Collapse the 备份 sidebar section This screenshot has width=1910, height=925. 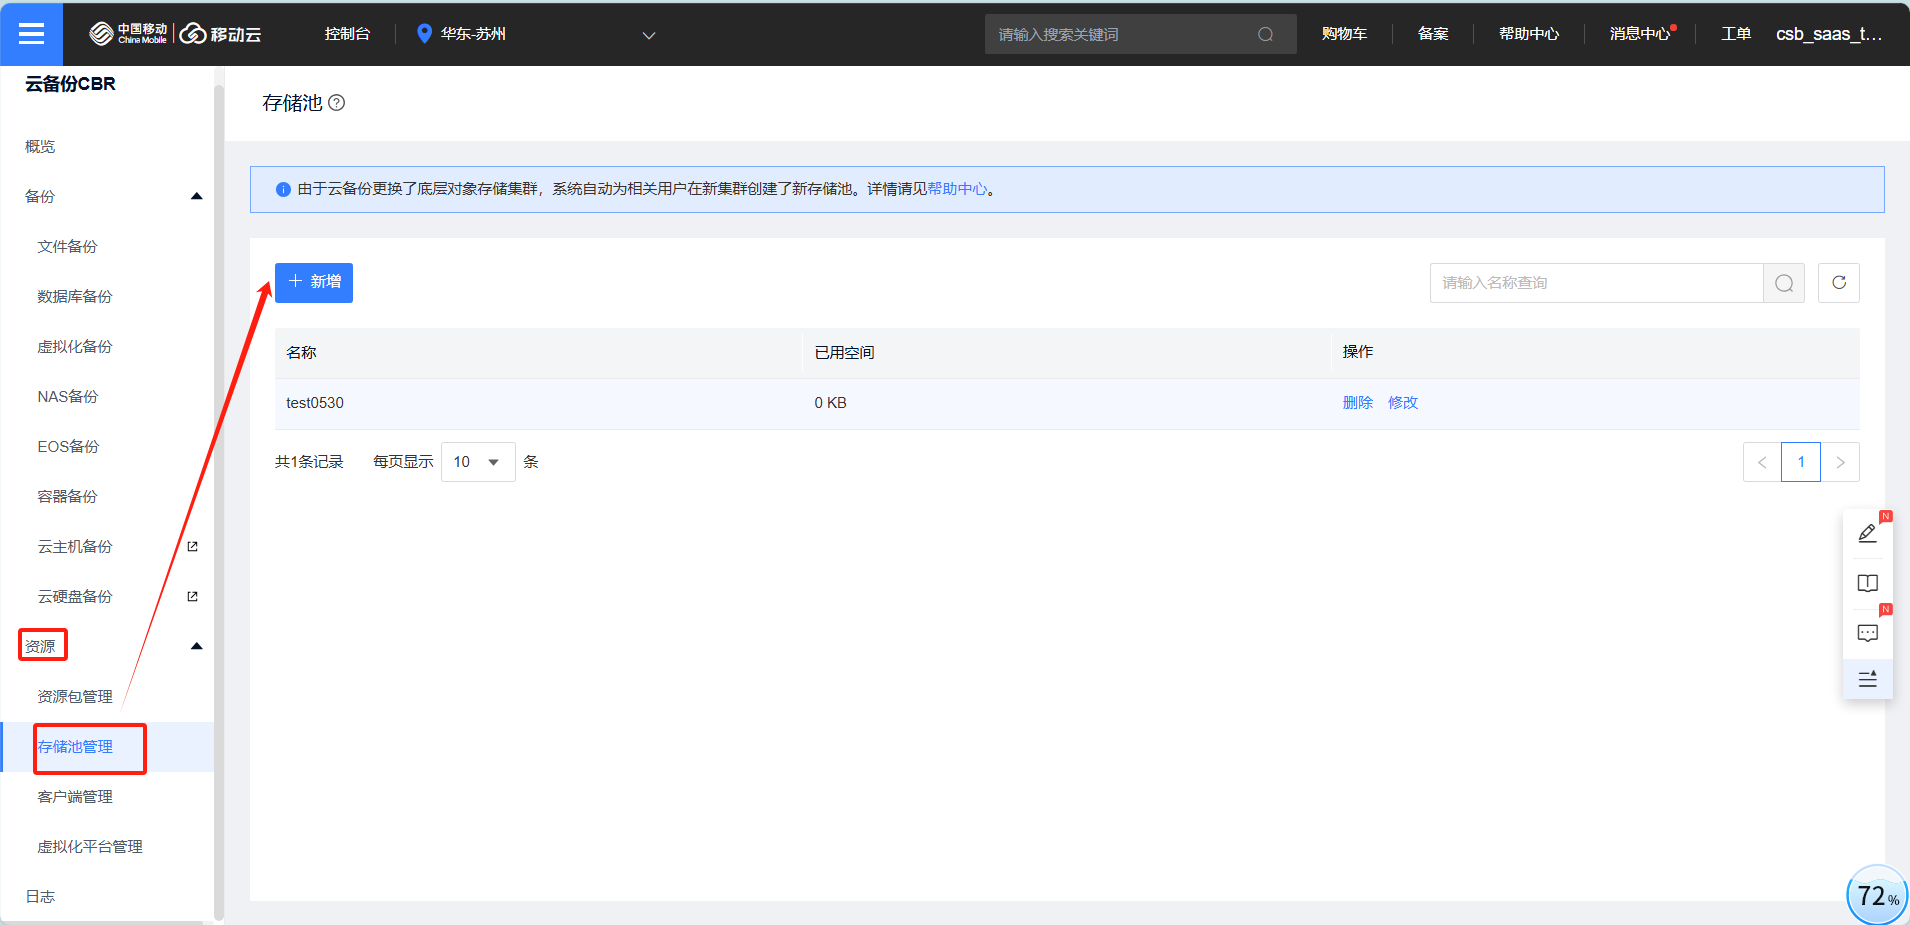click(197, 196)
